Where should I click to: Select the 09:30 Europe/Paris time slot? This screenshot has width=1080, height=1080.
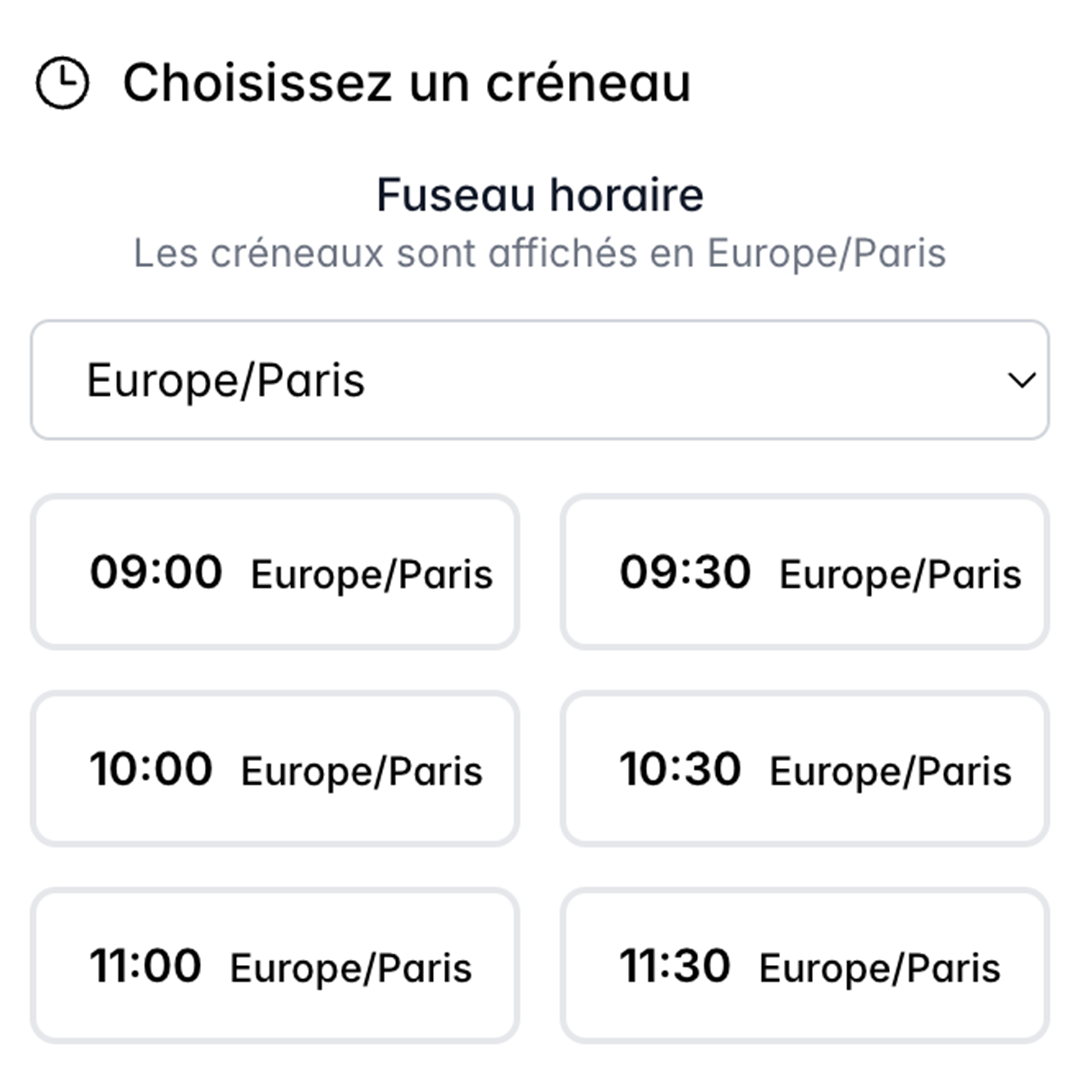[x=806, y=571]
